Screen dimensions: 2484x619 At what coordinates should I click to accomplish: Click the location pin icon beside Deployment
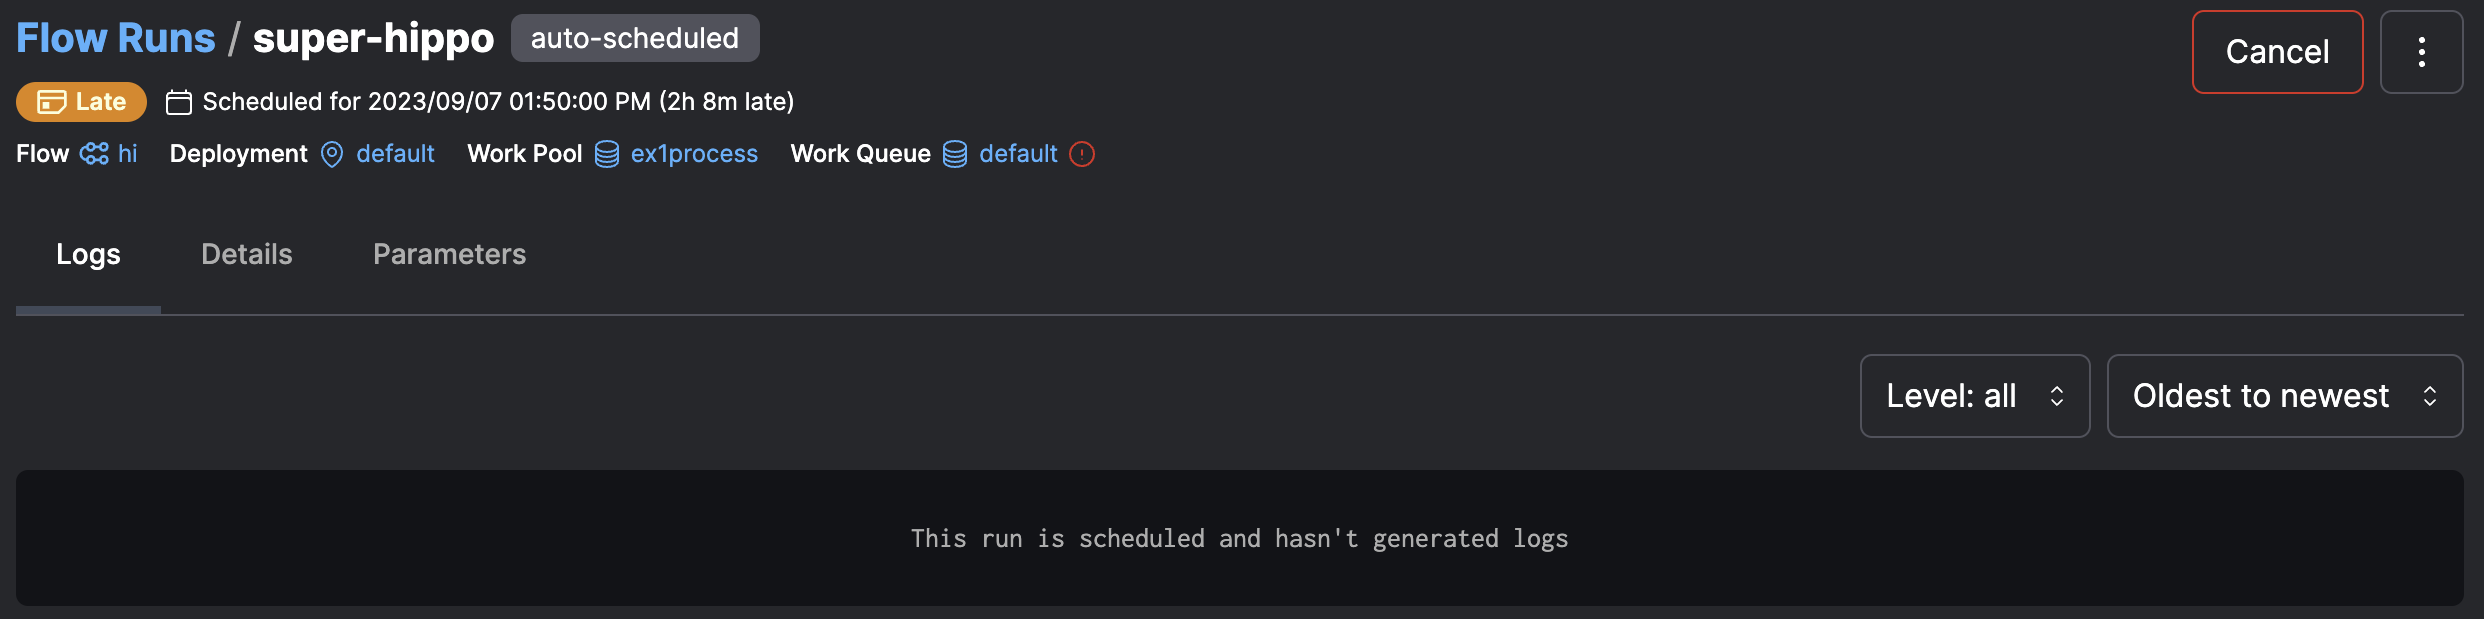pos(331,154)
